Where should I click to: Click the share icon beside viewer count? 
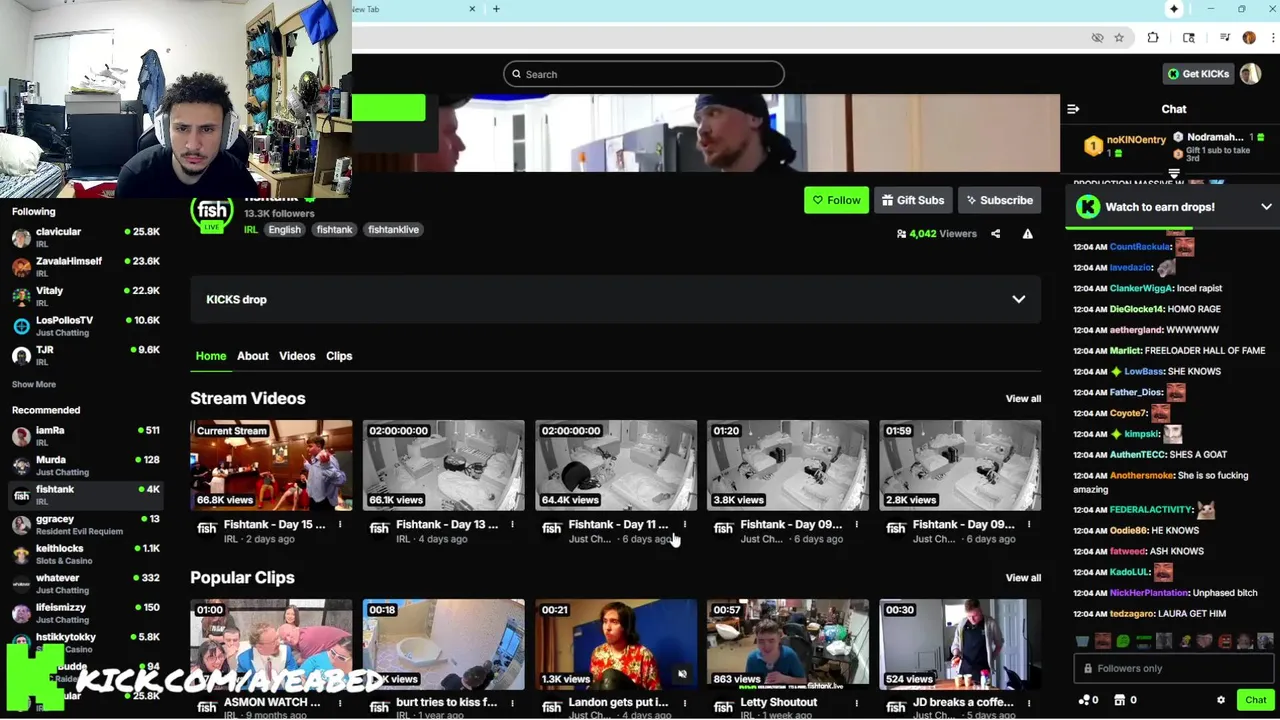(995, 234)
